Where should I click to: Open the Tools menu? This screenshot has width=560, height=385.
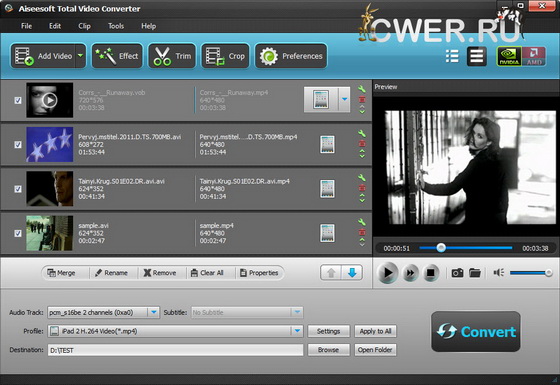(x=116, y=26)
